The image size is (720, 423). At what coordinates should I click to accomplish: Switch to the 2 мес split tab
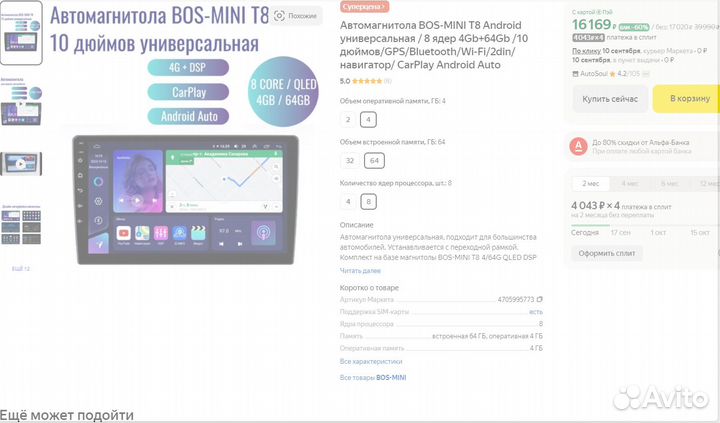pos(591,183)
